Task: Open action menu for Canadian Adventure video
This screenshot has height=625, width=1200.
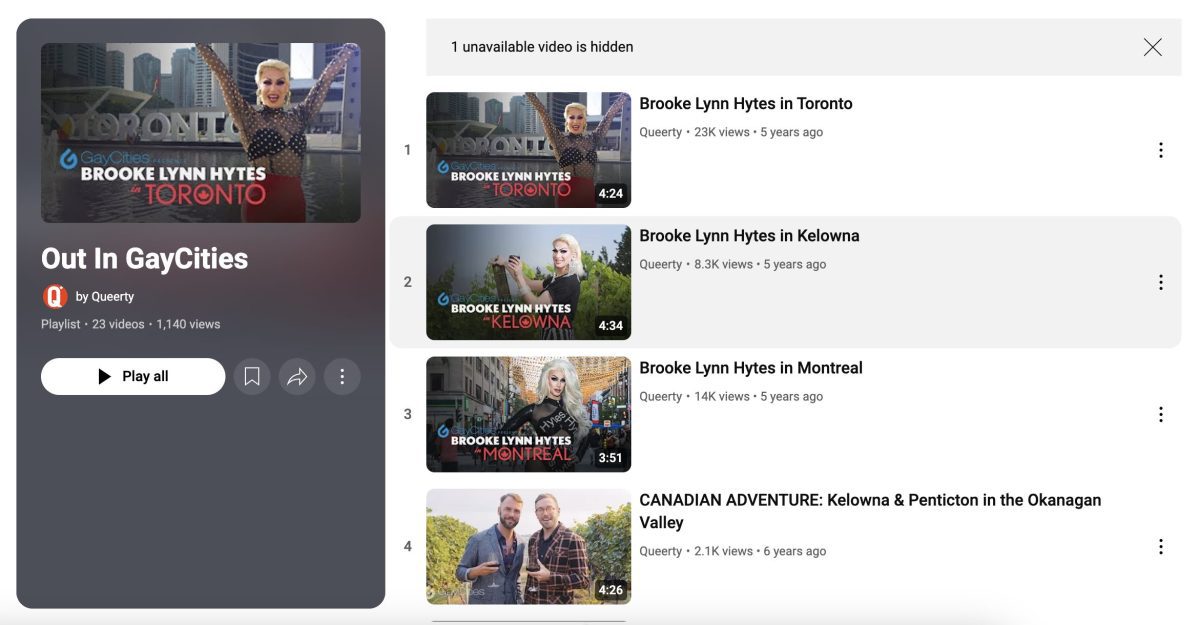Action: pos(1160,547)
